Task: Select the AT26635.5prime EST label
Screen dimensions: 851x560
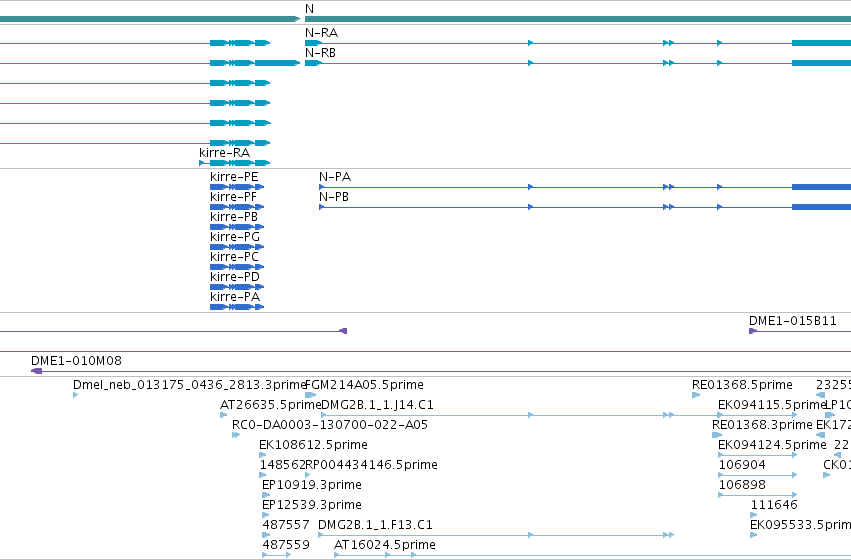Action: [270, 404]
